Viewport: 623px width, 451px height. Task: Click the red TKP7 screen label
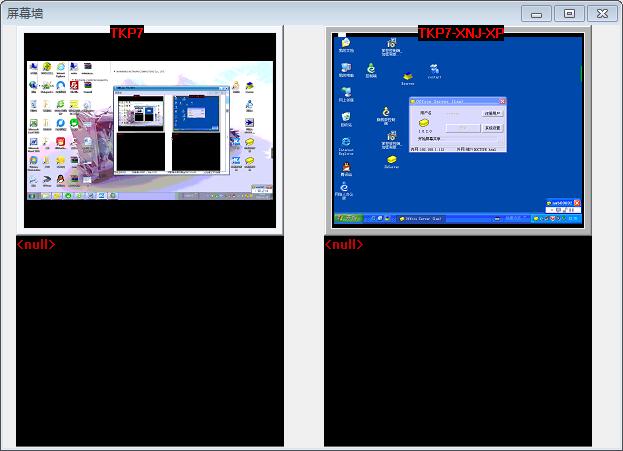pyautogui.click(x=126, y=33)
